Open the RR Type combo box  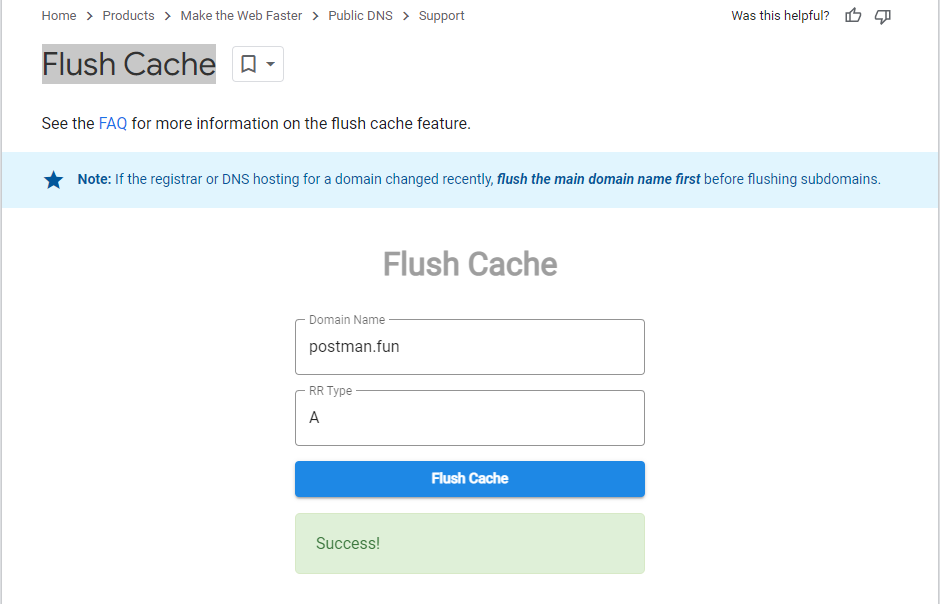[x=470, y=418]
